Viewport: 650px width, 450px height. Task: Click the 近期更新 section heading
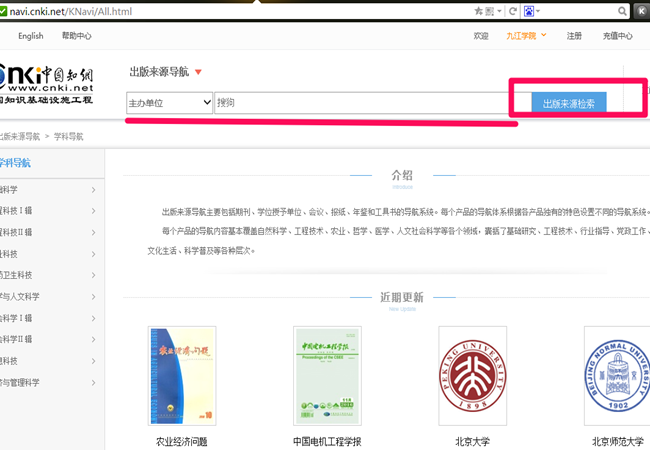402,297
